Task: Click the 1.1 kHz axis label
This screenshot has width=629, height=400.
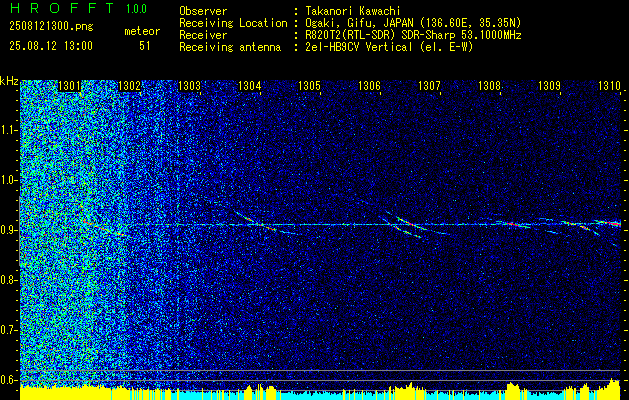Action: point(8,130)
